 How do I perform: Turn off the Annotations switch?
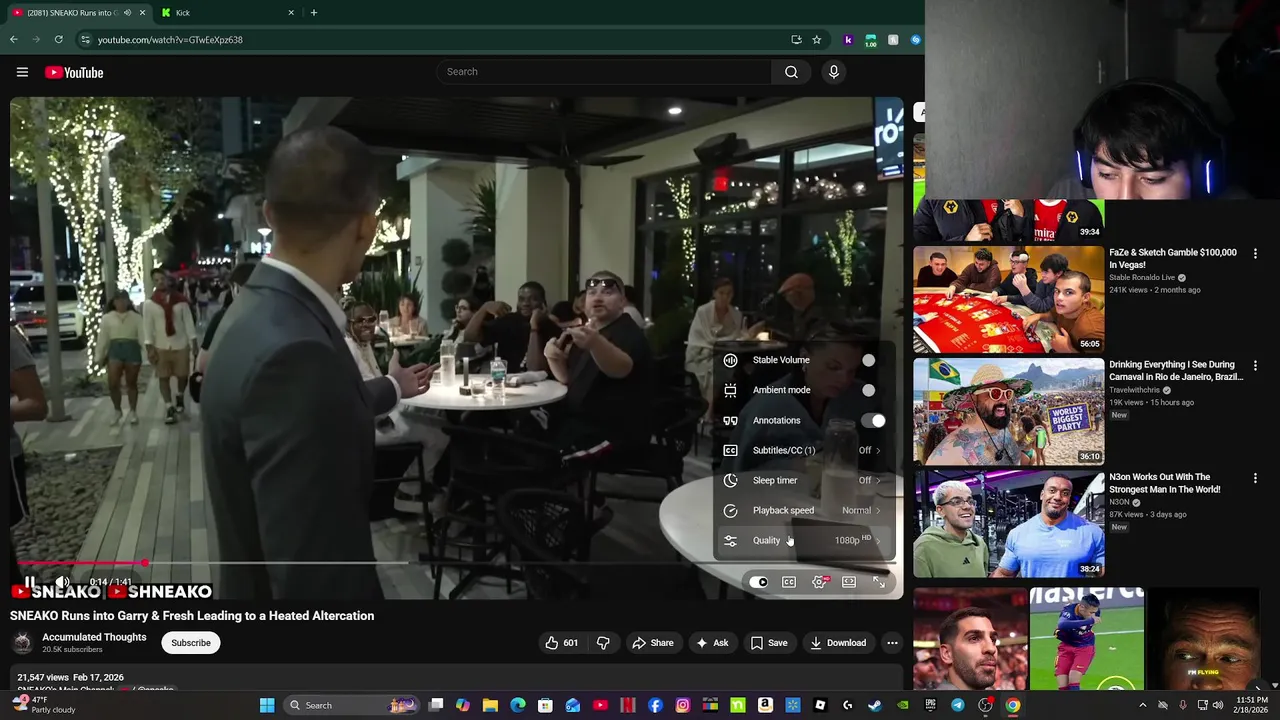[874, 421]
